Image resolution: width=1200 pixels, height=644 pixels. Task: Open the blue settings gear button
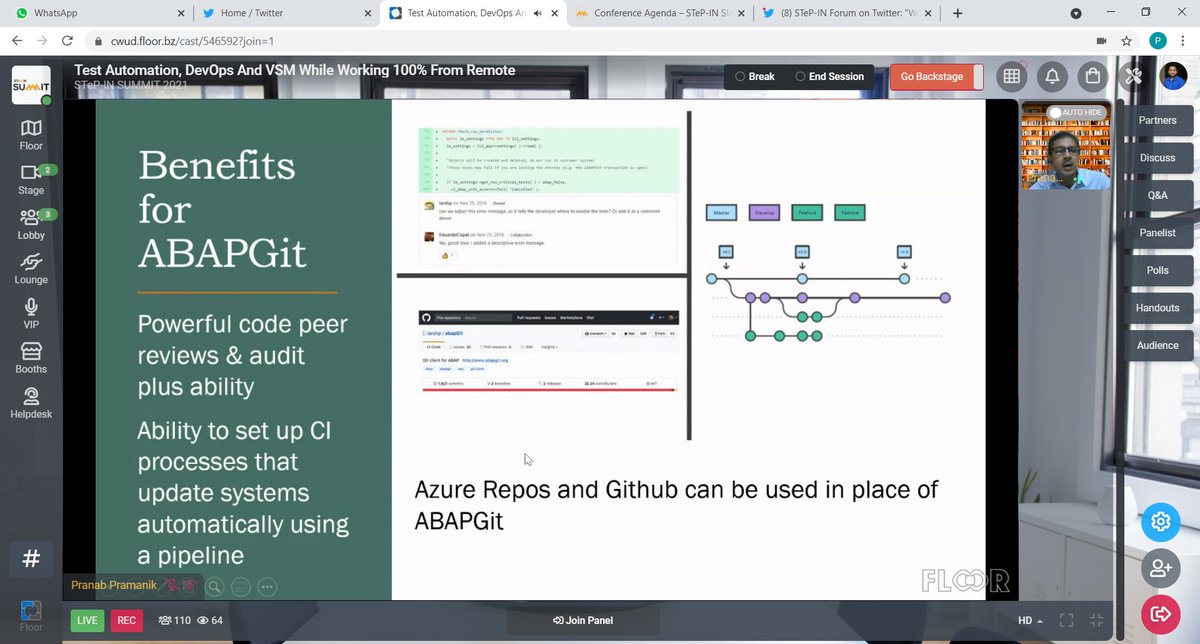tap(1161, 522)
